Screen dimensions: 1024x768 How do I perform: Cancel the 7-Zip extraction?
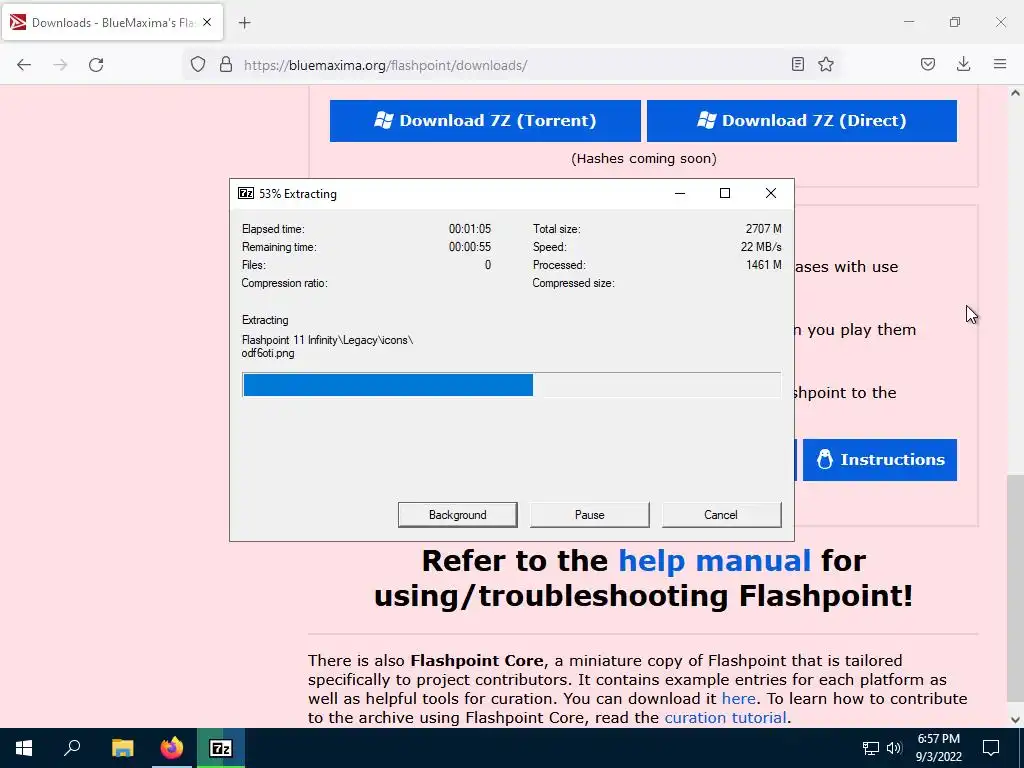click(x=721, y=515)
